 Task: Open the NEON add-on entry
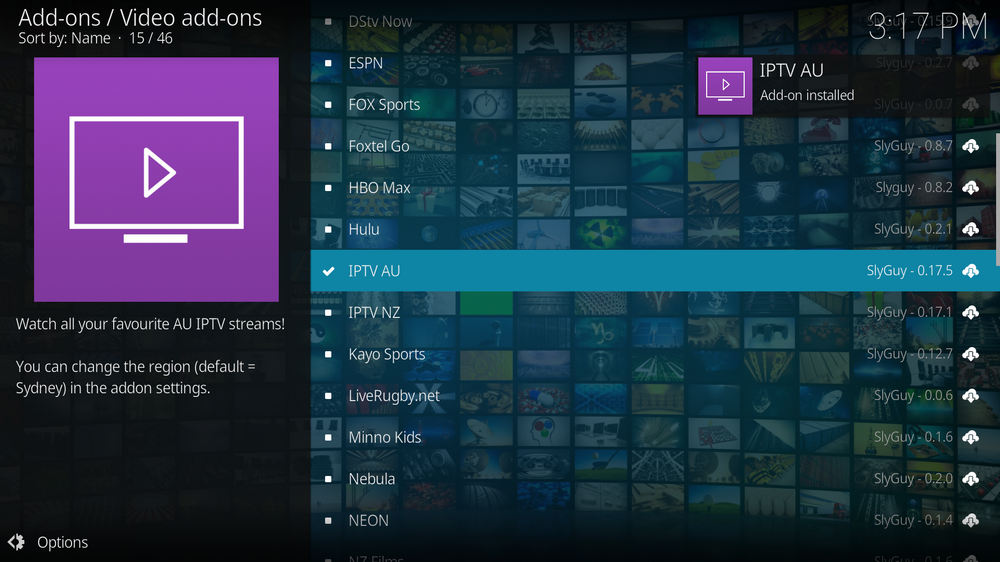368,520
